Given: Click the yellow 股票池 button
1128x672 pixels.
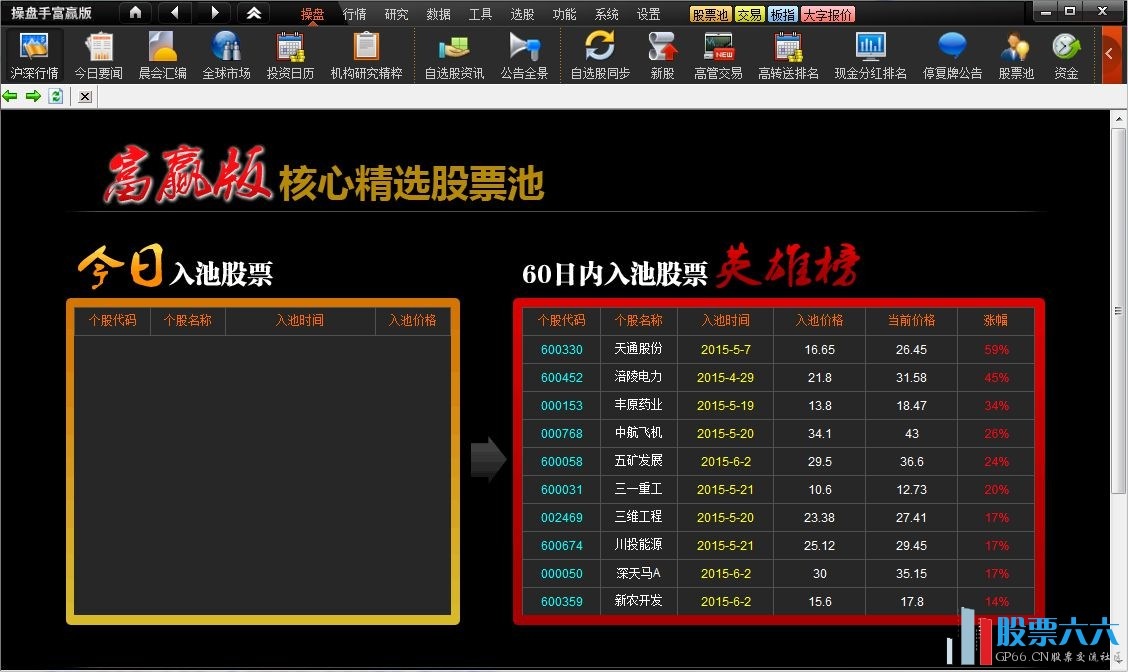Looking at the screenshot, I should pyautogui.click(x=710, y=15).
